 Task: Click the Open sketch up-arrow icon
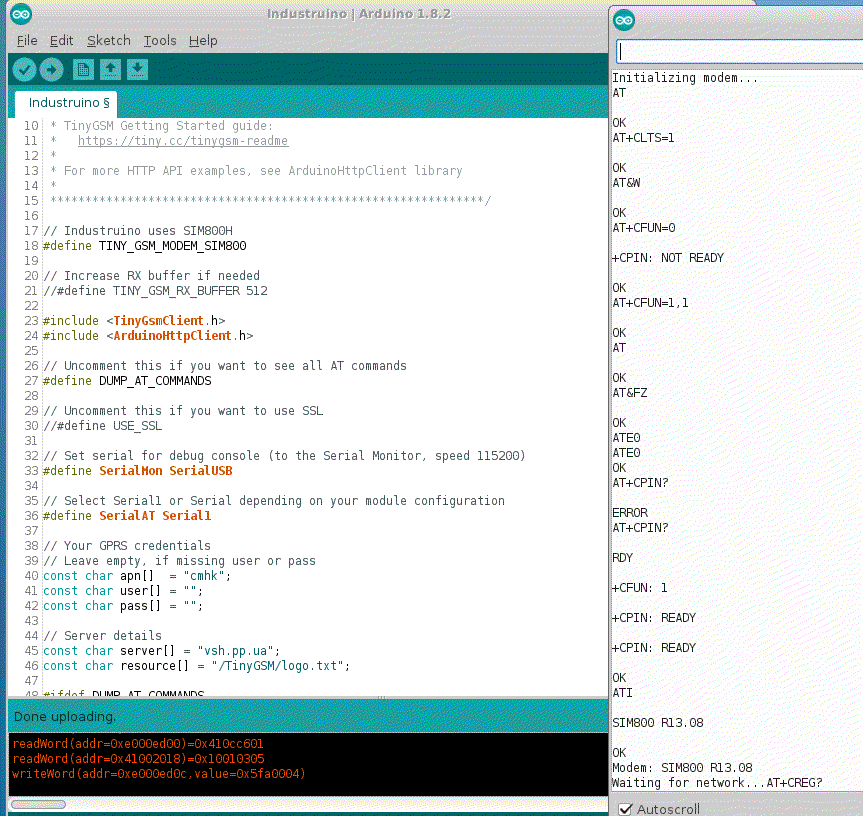click(x=111, y=69)
